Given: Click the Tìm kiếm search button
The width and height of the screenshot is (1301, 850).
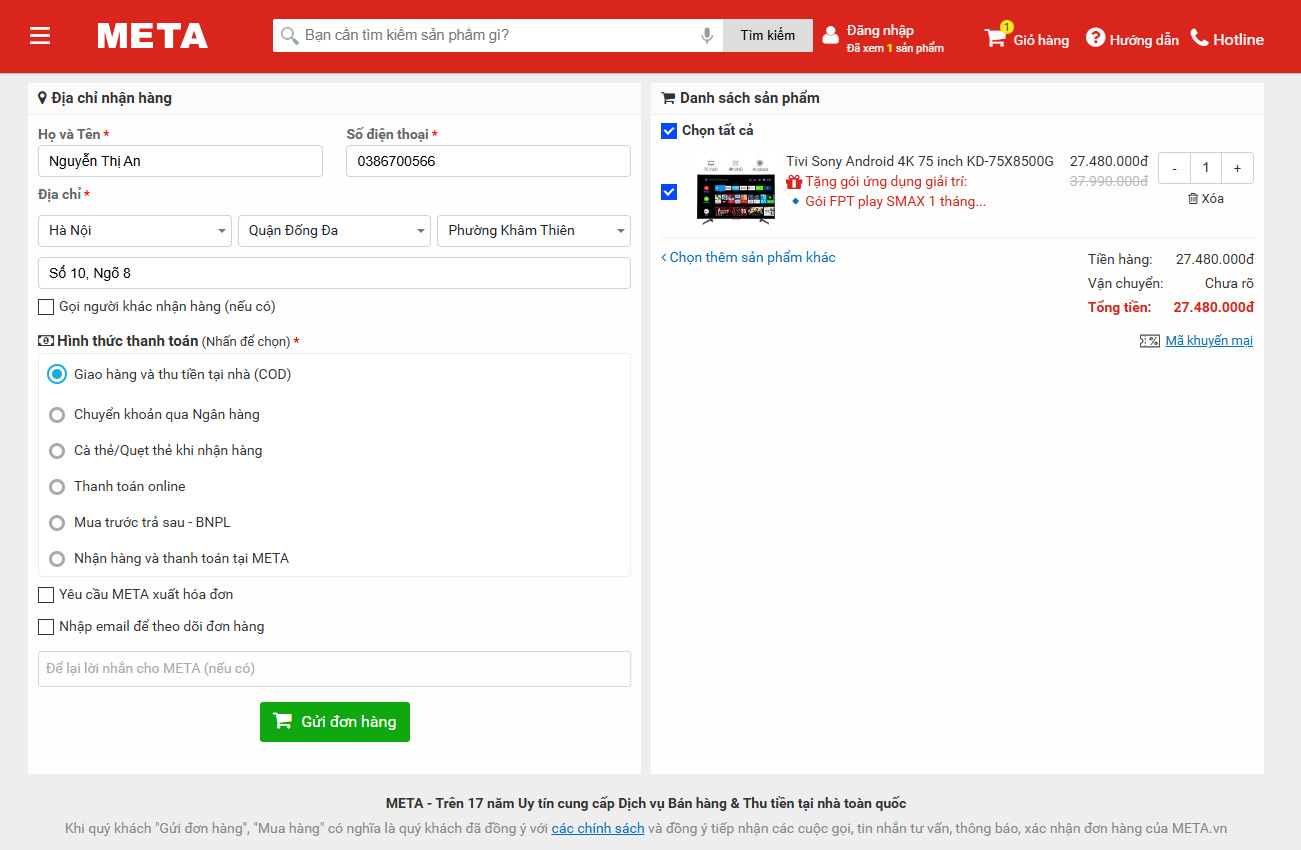Looking at the screenshot, I should [768, 36].
